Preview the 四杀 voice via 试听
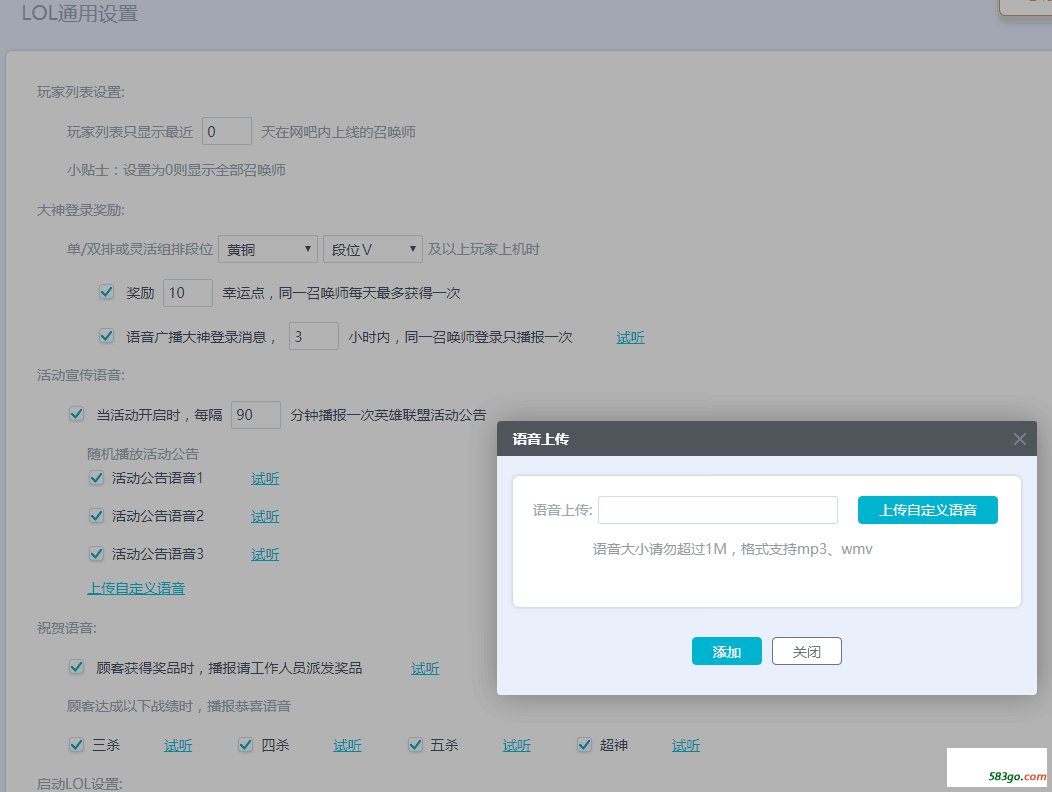The image size is (1052, 792). coord(347,746)
